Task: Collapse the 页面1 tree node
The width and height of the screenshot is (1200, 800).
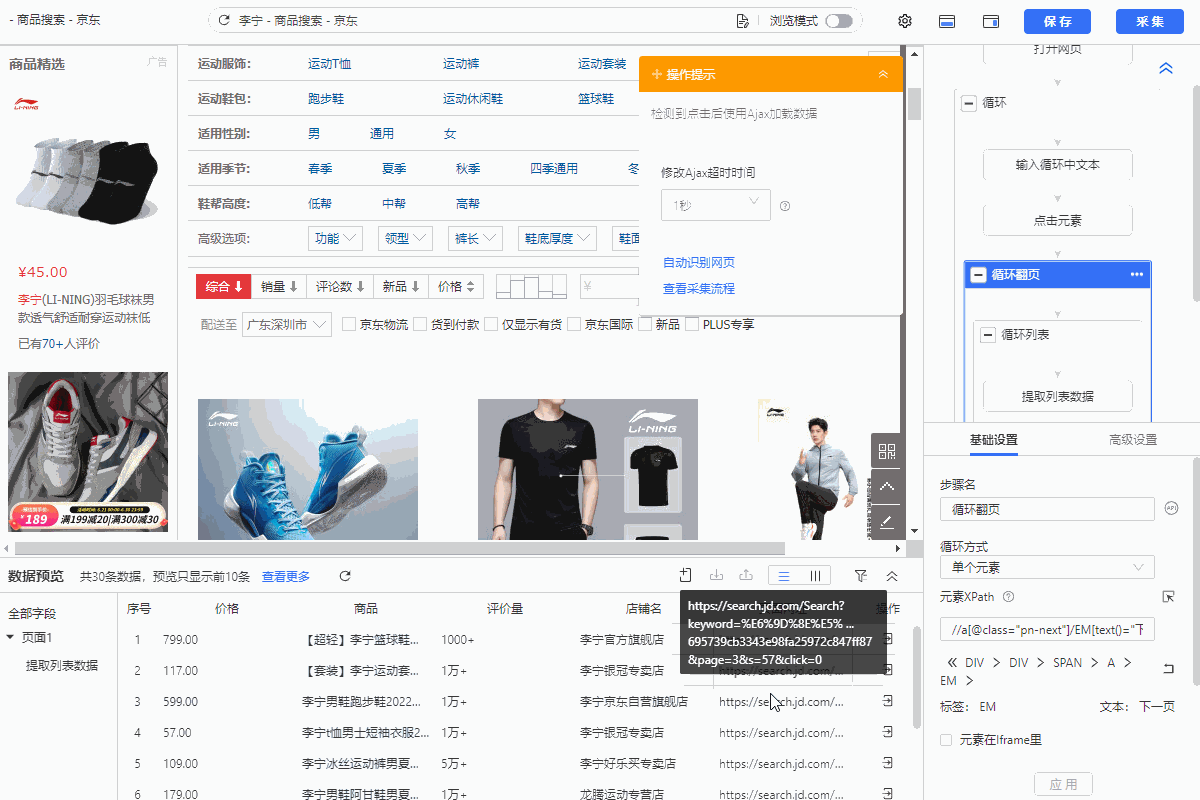Action: pyautogui.click(x=10, y=638)
